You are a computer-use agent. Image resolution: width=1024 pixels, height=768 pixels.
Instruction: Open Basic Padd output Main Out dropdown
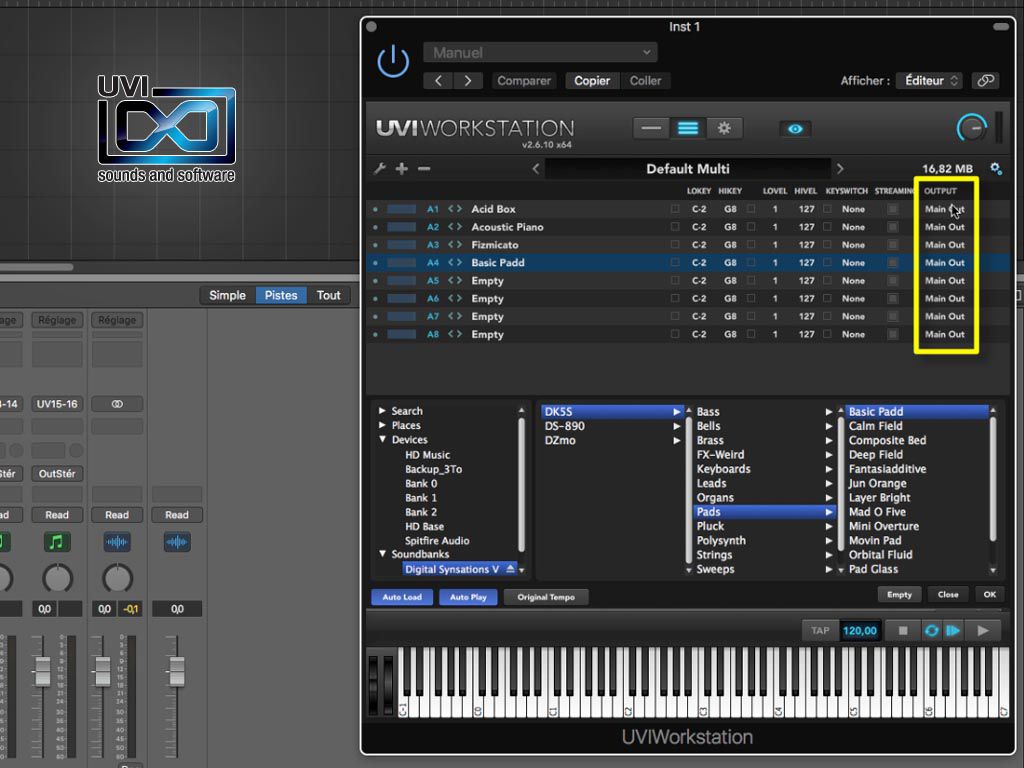click(x=944, y=263)
